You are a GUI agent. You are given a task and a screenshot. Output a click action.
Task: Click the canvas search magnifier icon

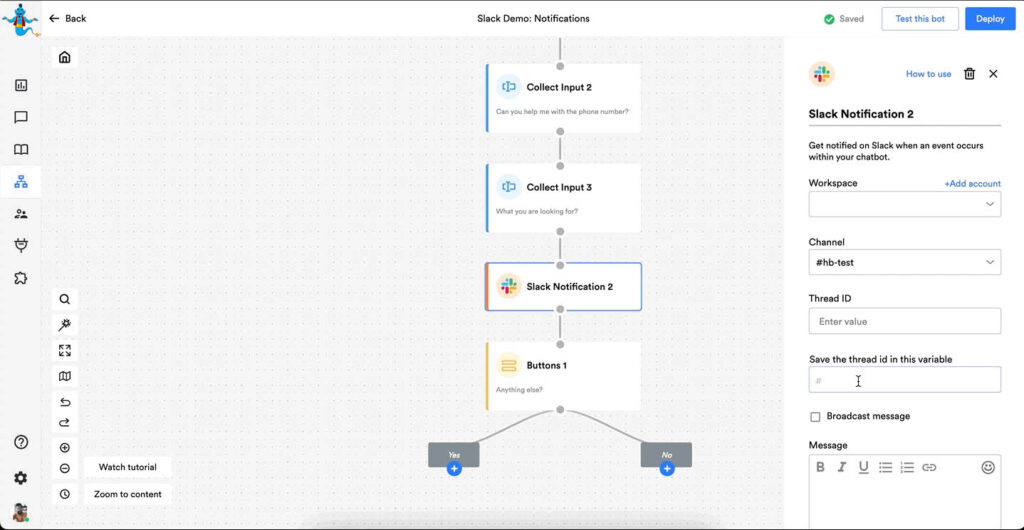[65, 299]
